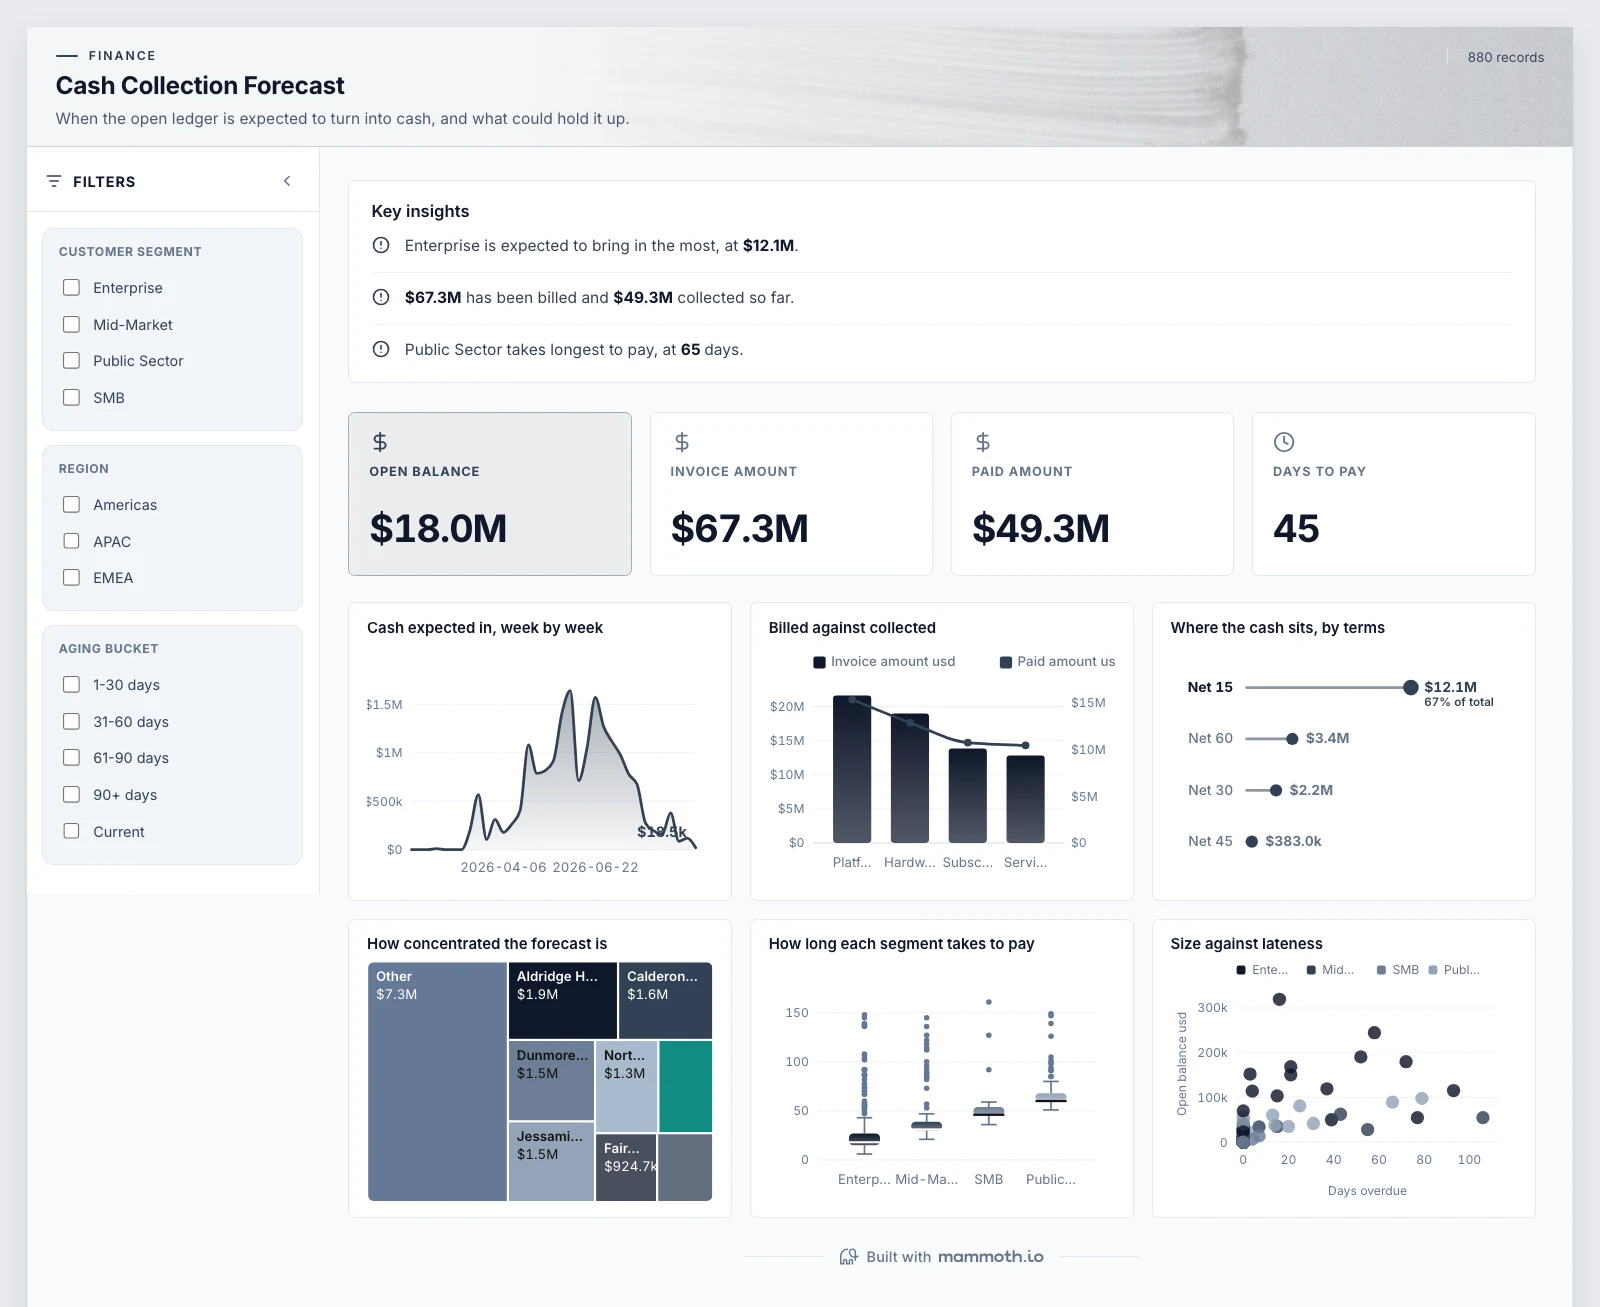Image resolution: width=1600 pixels, height=1307 pixels.
Task: Click the SMB box plot
Action: pos(989,1112)
